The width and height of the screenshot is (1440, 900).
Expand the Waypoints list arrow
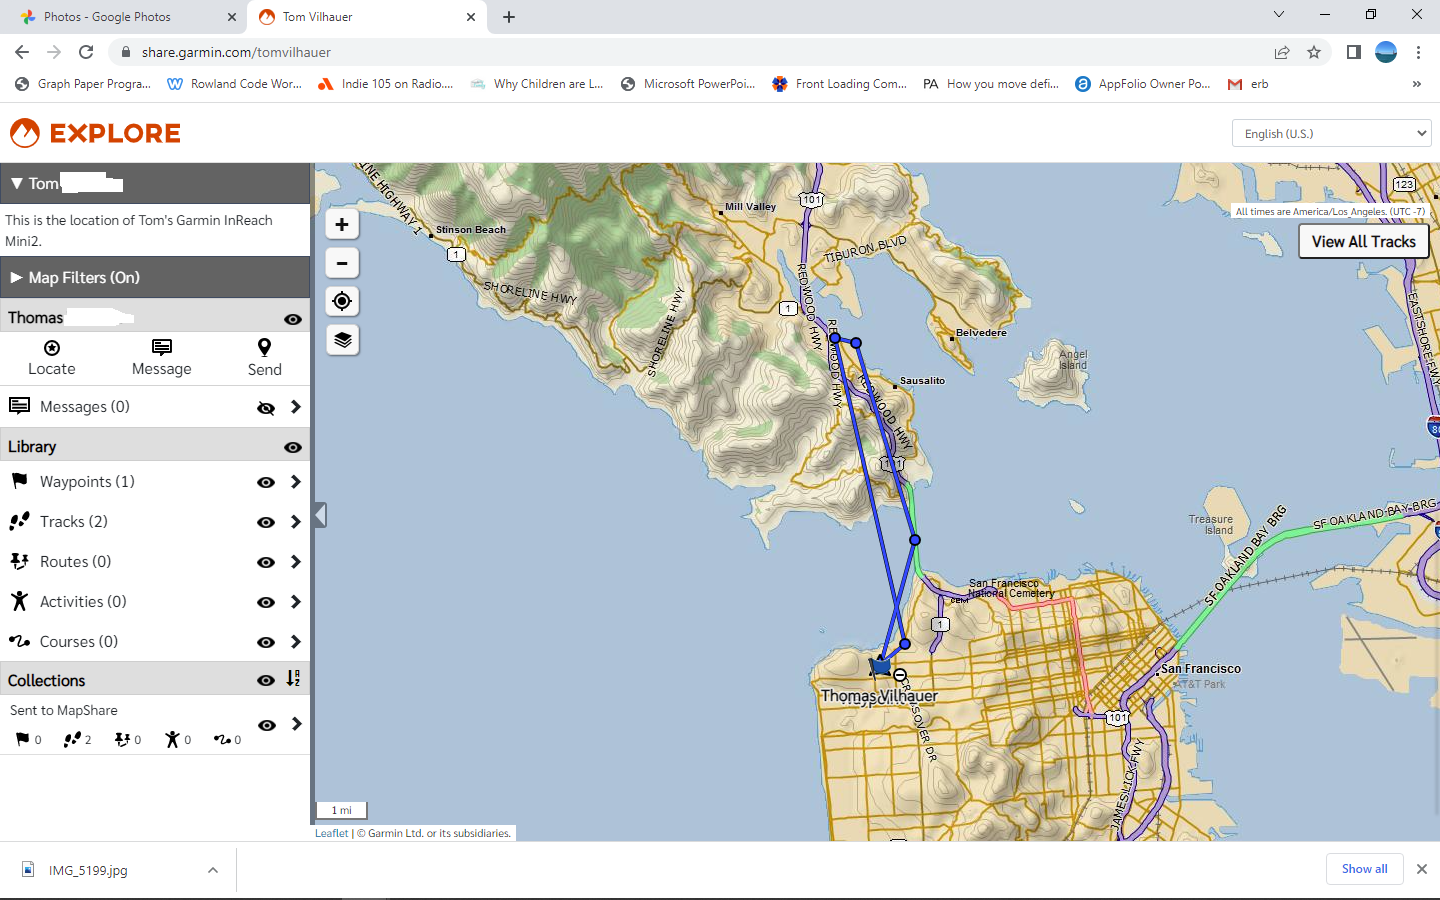295,482
